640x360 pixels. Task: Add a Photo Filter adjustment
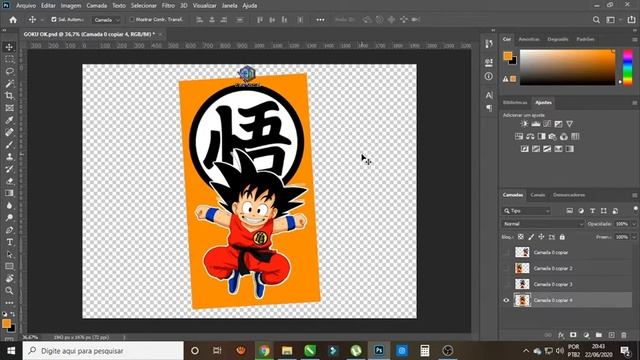click(x=552, y=136)
